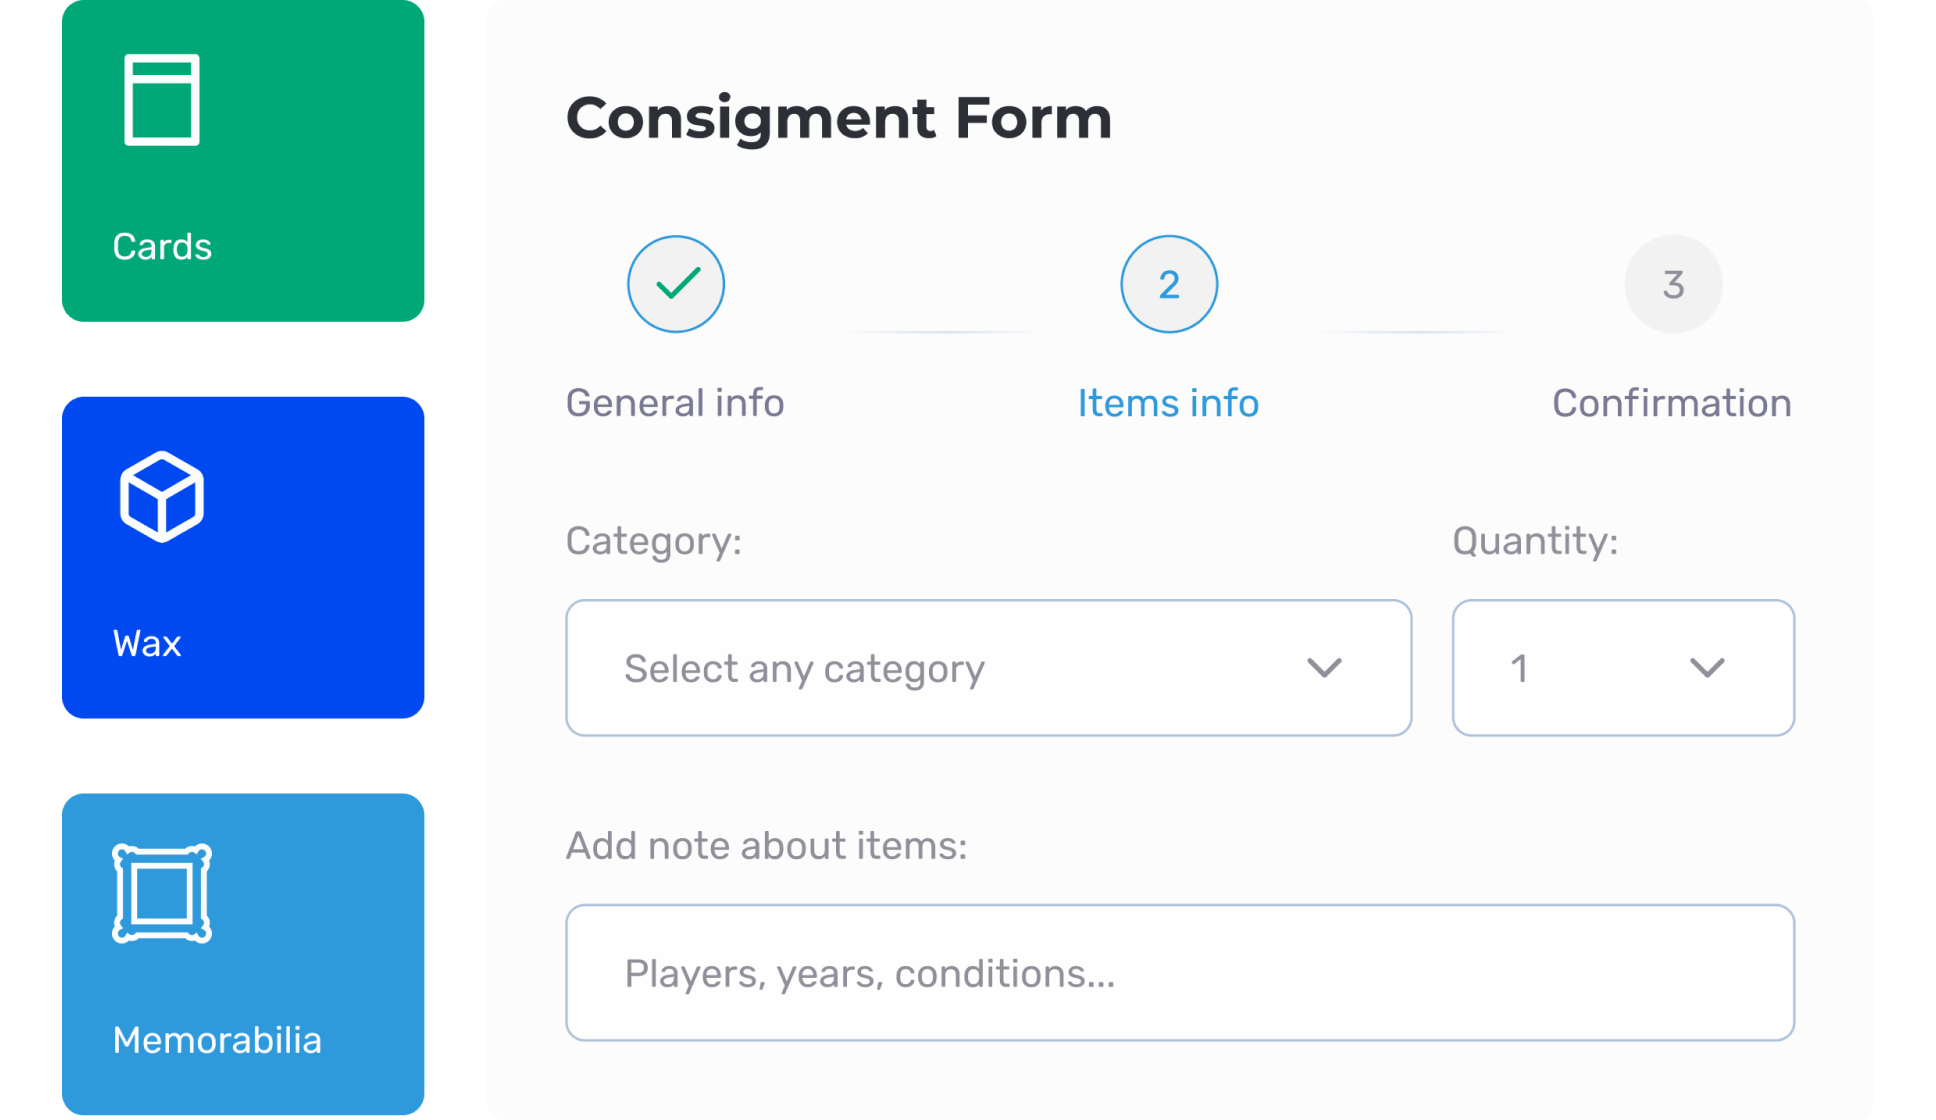This screenshot has height=1120, width=1936.
Task: Click the step 2 circle
Action: pos(1169,284)
